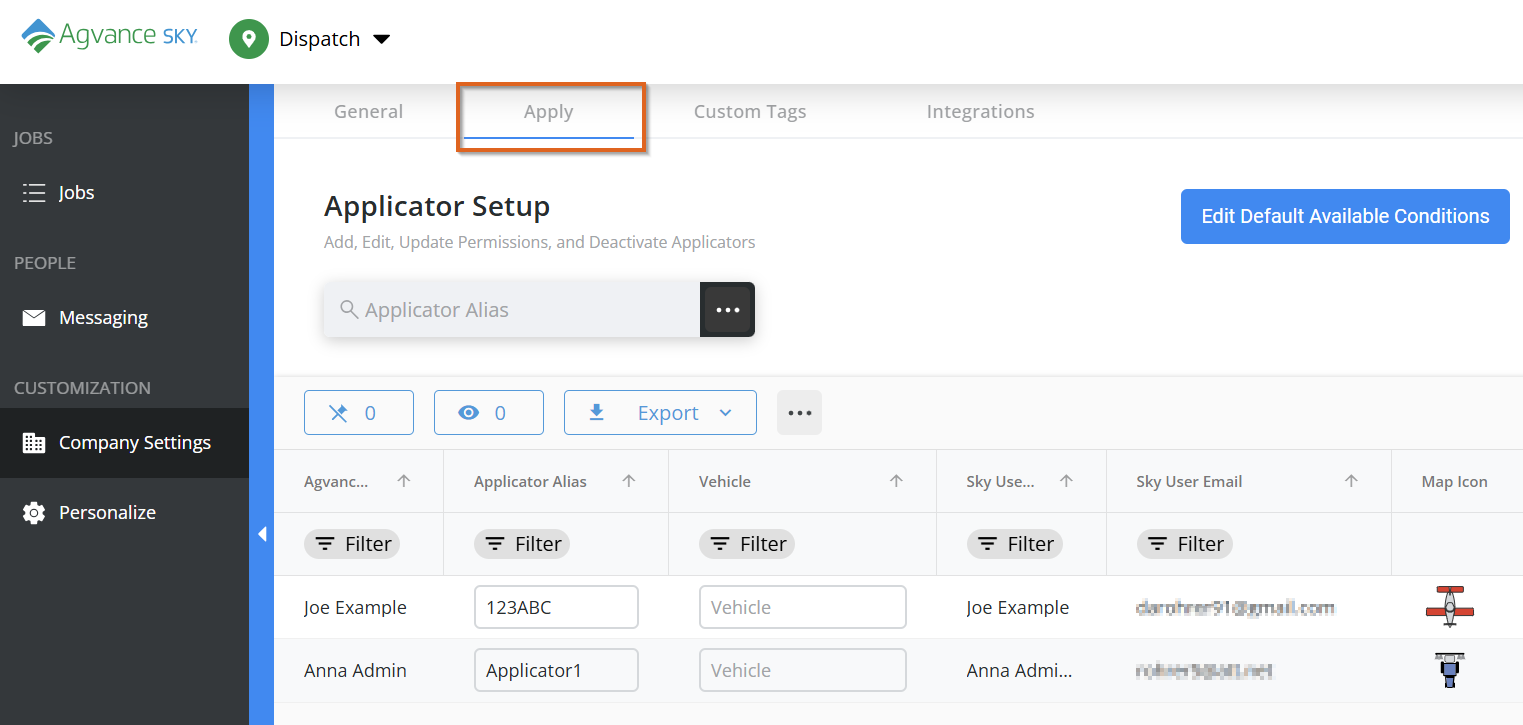Open Filter for Sky User Email column
The height and width of the screenshot is (725, 1523).
click(x=1185, y=544)
